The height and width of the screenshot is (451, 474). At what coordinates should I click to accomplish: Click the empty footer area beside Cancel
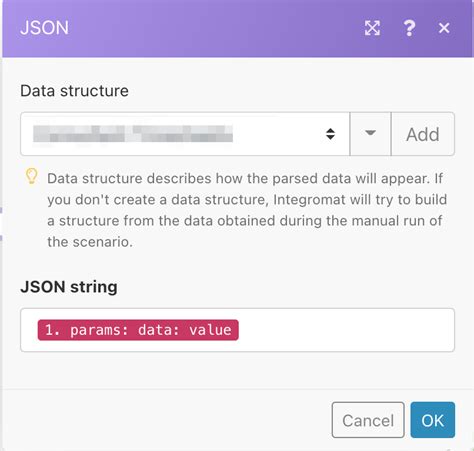coord(167,420)
